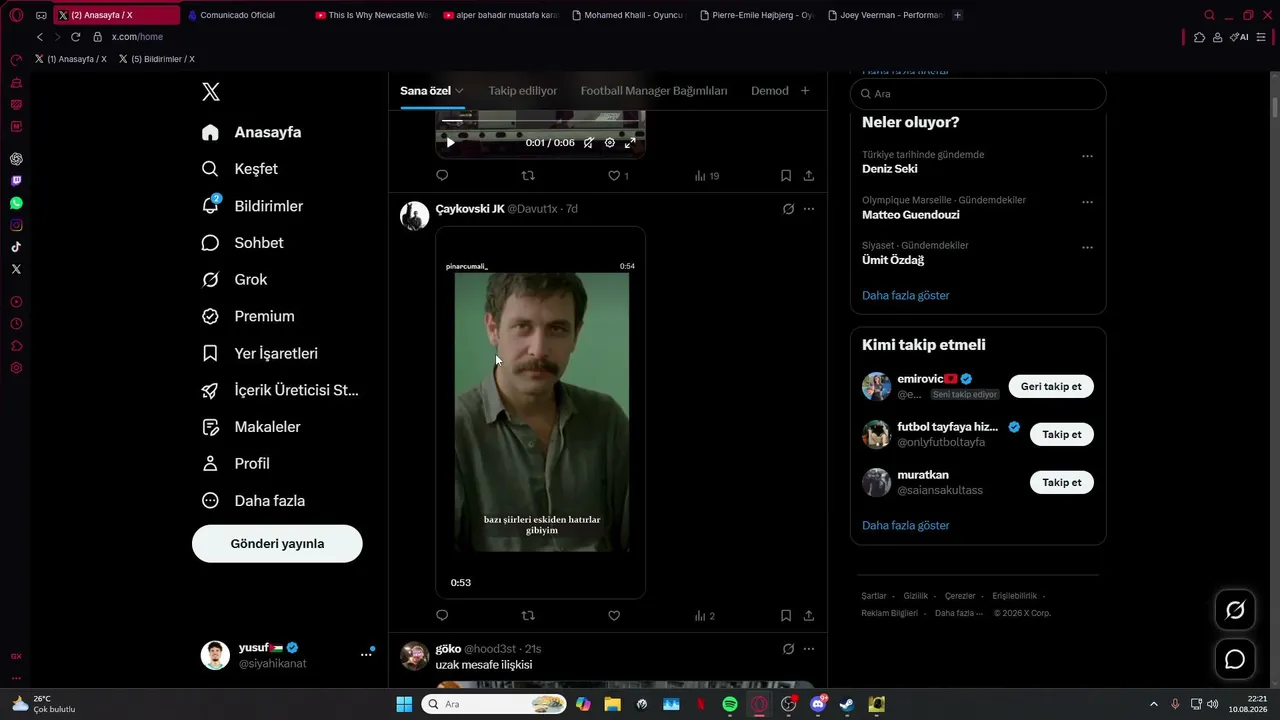Open more options for Ümit Özdağ trend
Viewport: 1280px width, 720px height.
pyautogui.click(x=1087, y=247)
